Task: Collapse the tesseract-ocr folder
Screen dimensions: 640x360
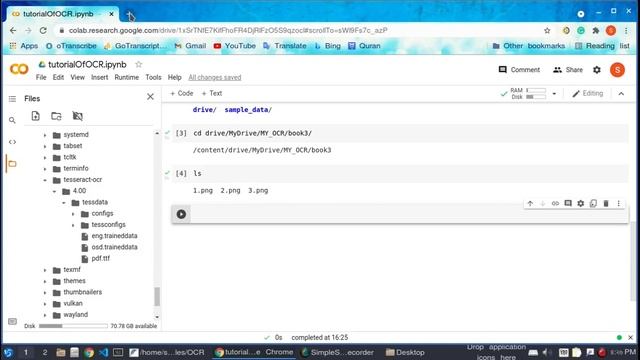Action: coord(45,180)
